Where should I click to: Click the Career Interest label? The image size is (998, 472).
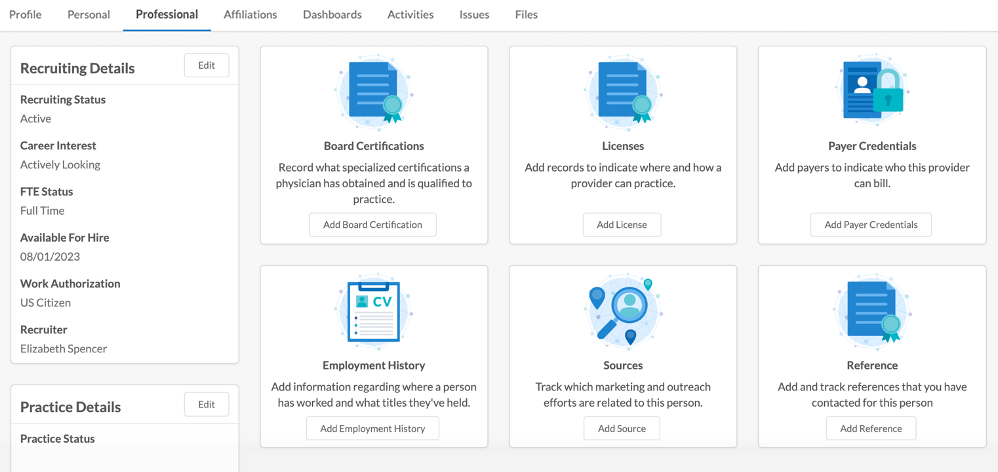click(58, 145)
